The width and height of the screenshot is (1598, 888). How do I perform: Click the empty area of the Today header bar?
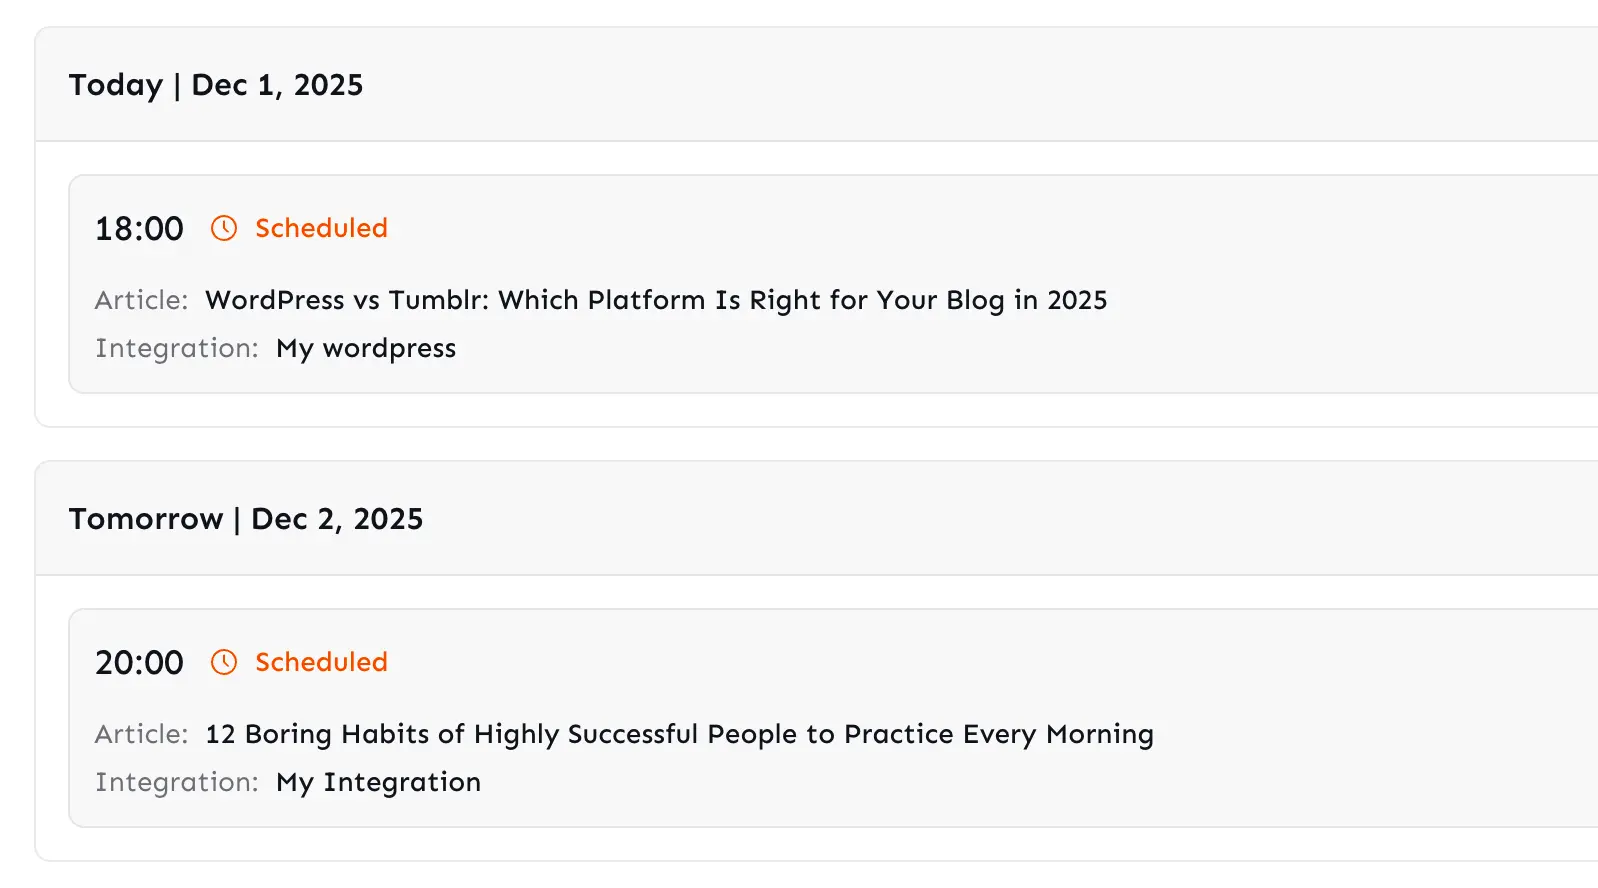click(1000, 86)
